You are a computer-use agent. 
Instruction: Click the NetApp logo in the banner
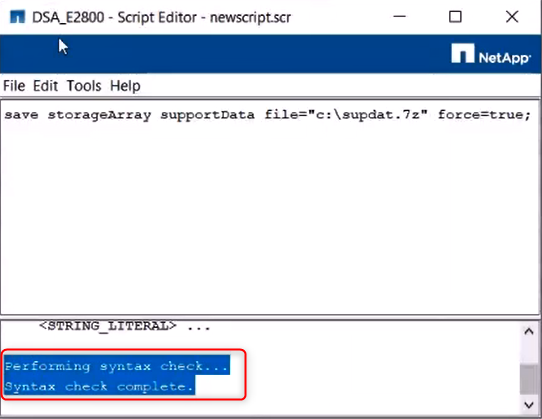[490, 54]
